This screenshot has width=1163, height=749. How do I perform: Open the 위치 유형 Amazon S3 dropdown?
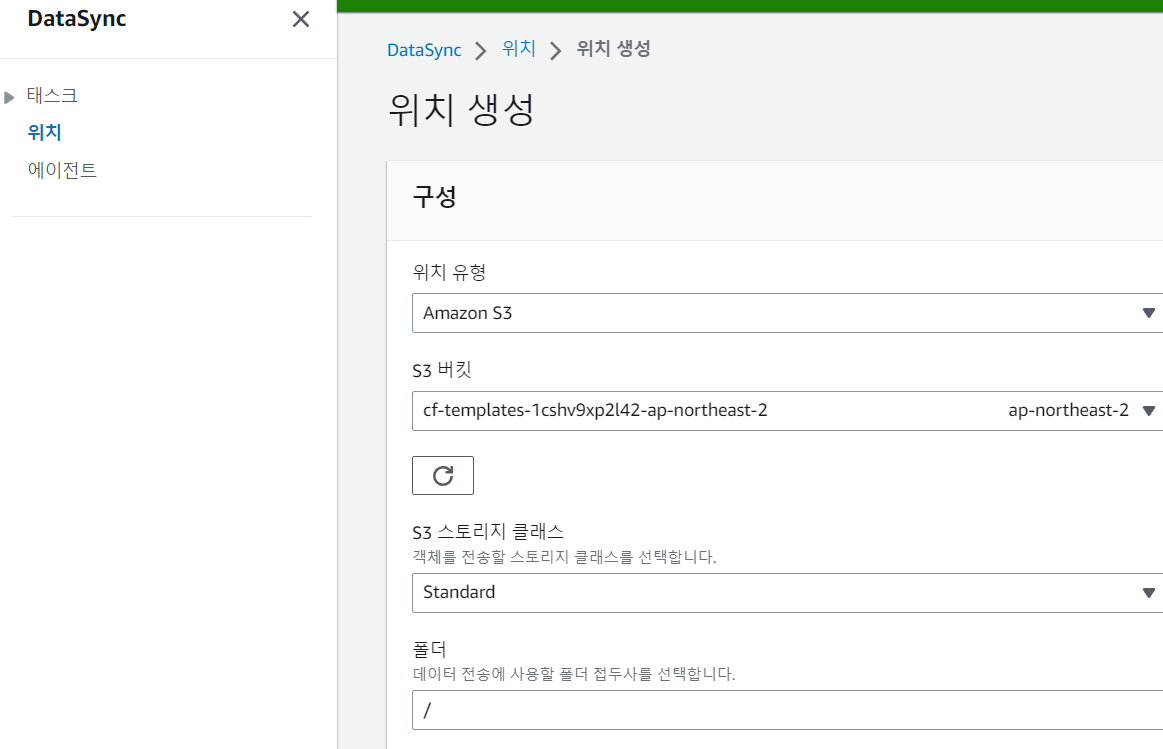tap(788, 313)
